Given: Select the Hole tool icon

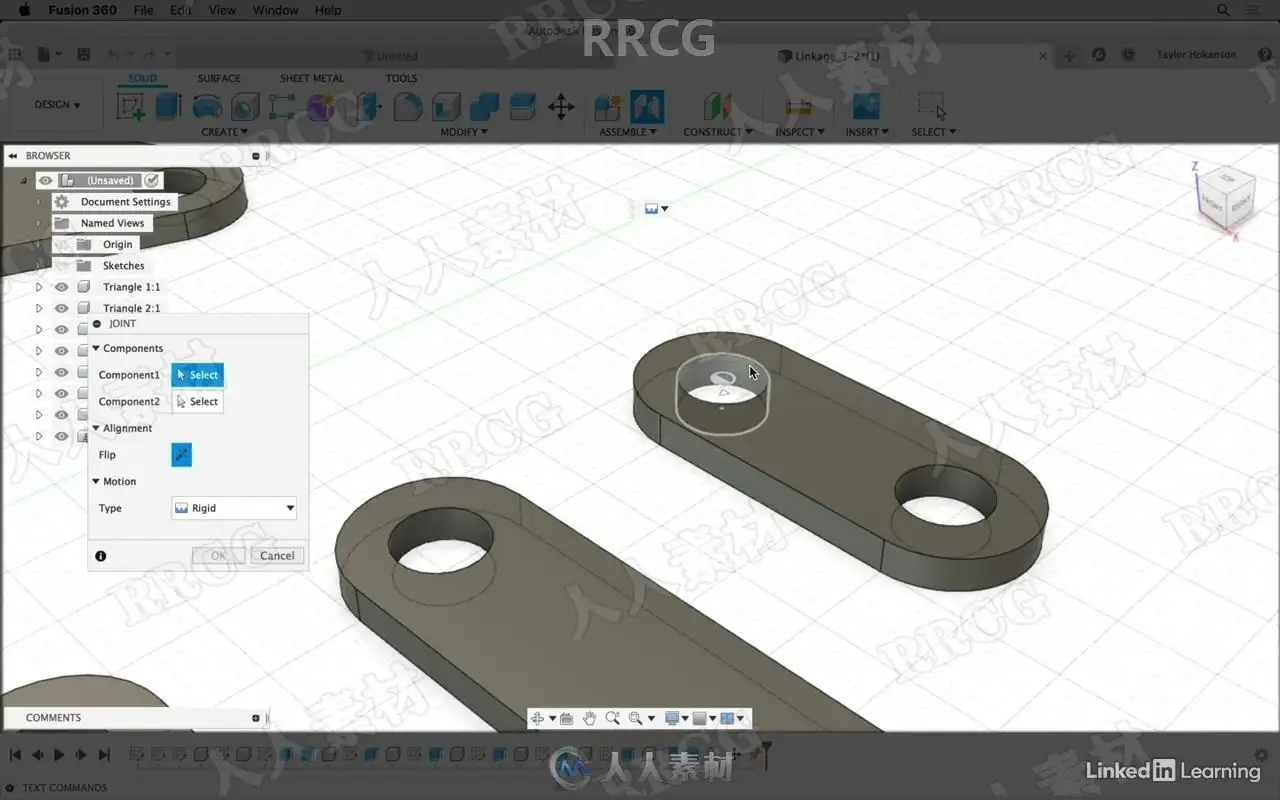Looking at the screenshot, I should (x=245, y=106).
